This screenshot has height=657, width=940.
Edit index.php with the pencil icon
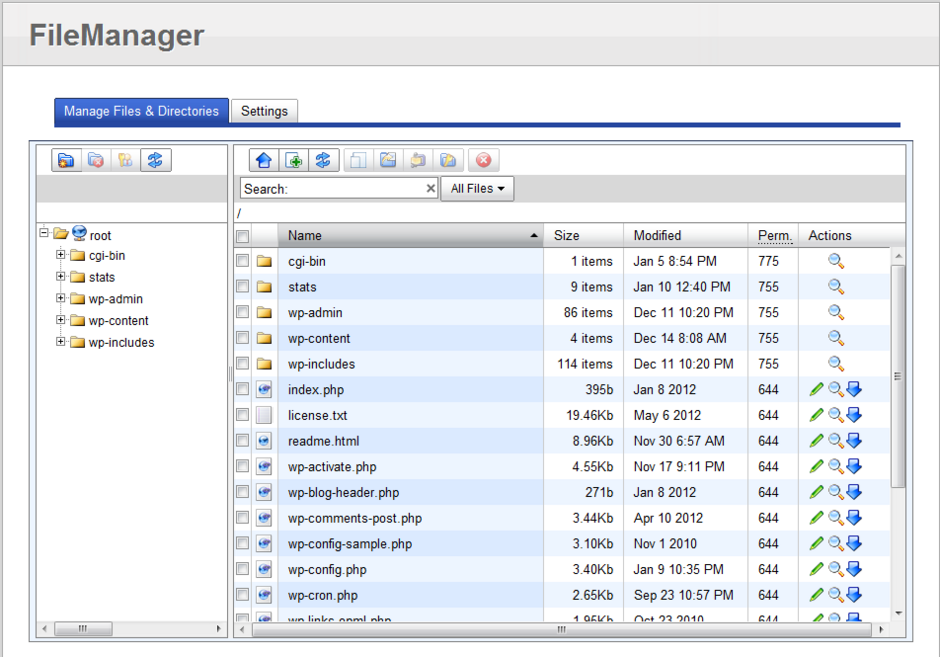coord(816,390)
